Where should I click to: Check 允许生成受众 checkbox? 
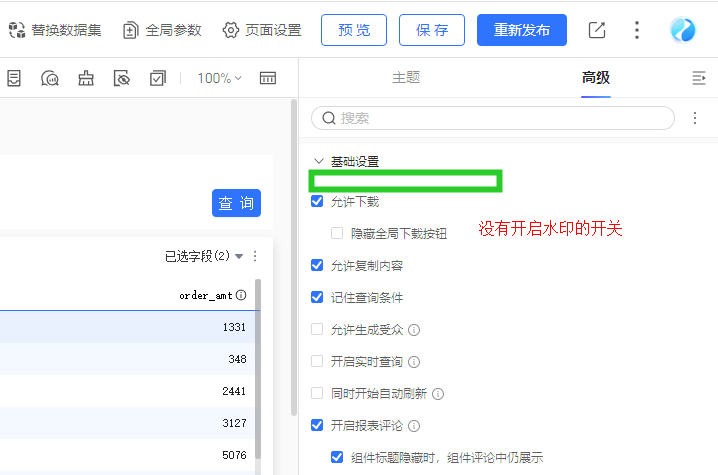click(x=317, y=329)
